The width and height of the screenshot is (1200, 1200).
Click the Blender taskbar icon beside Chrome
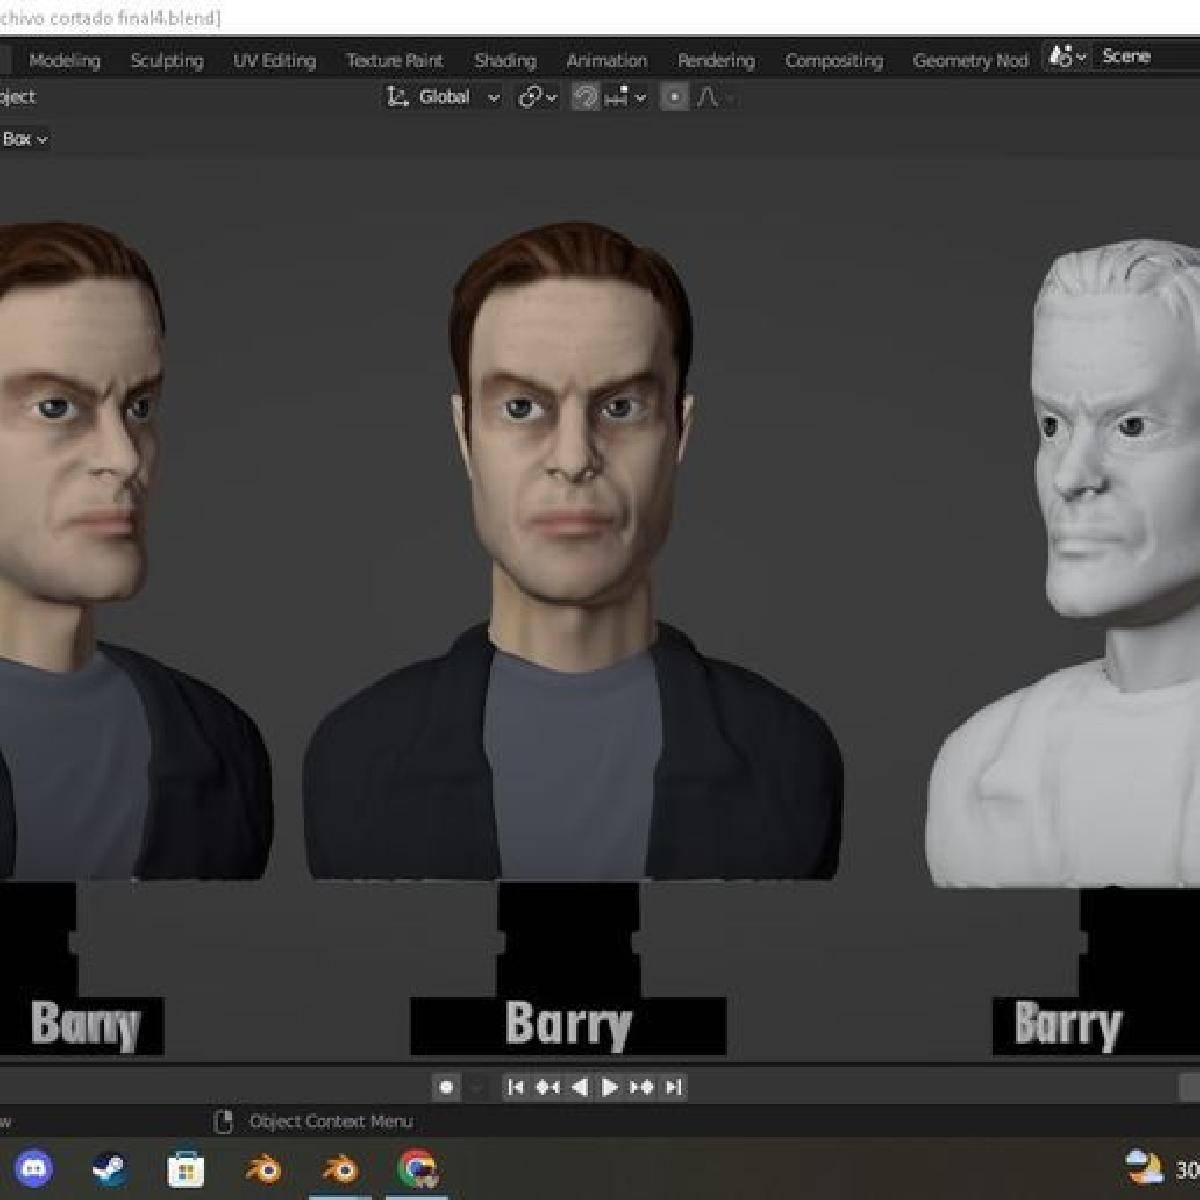click(x=340, y=1168)
